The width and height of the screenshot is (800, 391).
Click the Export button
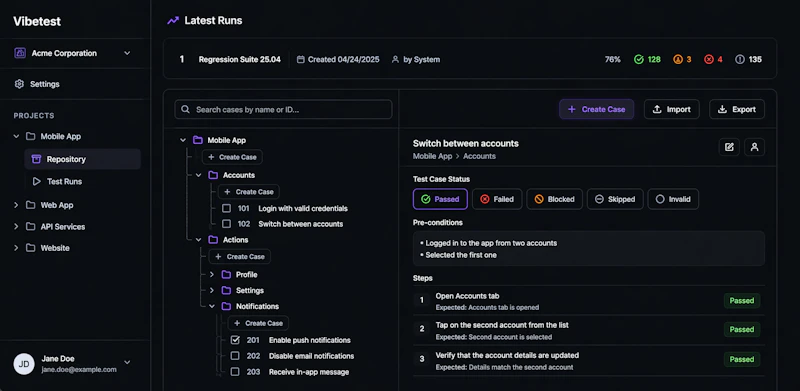[737, 109]
